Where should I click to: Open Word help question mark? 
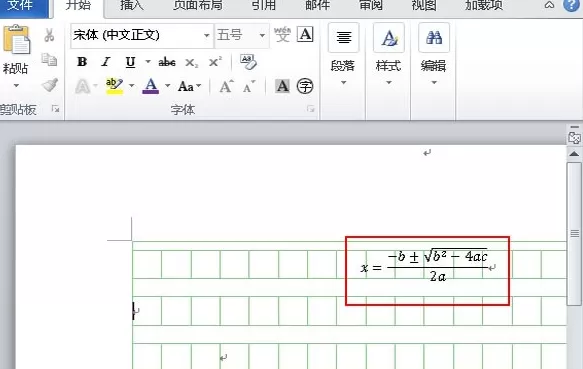pyautogui.click(x=572, y=5)
